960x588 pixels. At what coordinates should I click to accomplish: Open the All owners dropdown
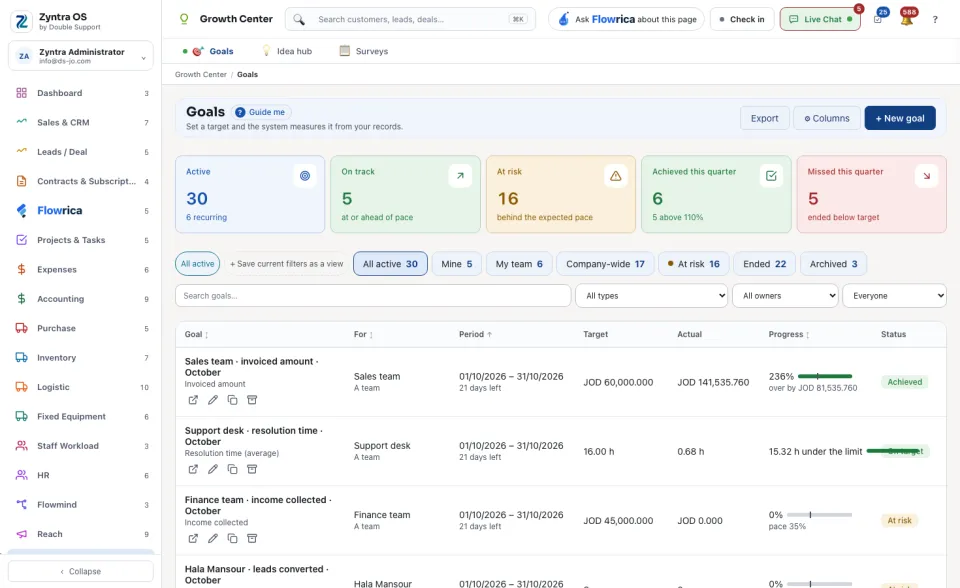pyautogui.click(x=786, y=296)
